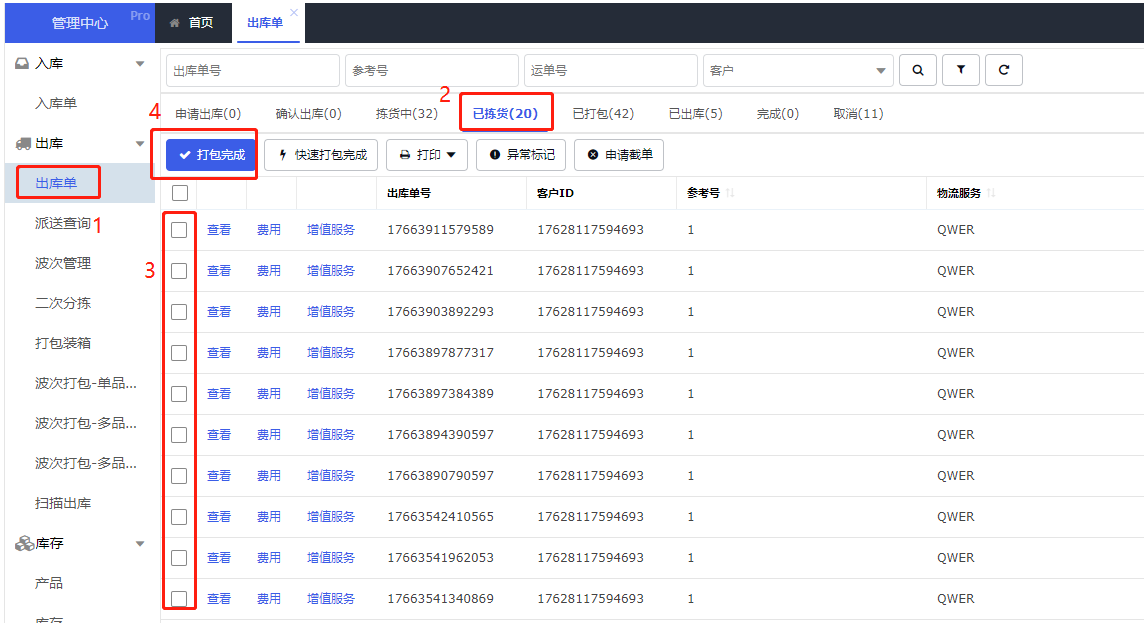This screenshot has height=623, width=1144.
Task: Click the 快速打包完成 button
Action: pyautogui.click(x=321, y=155)
